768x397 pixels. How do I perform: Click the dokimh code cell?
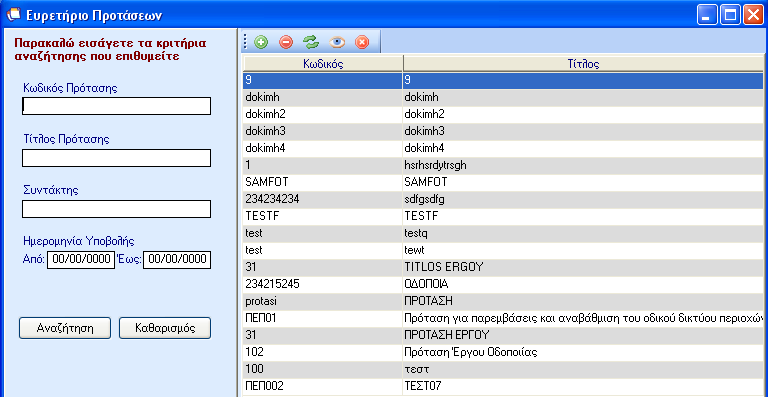point(323,97)
